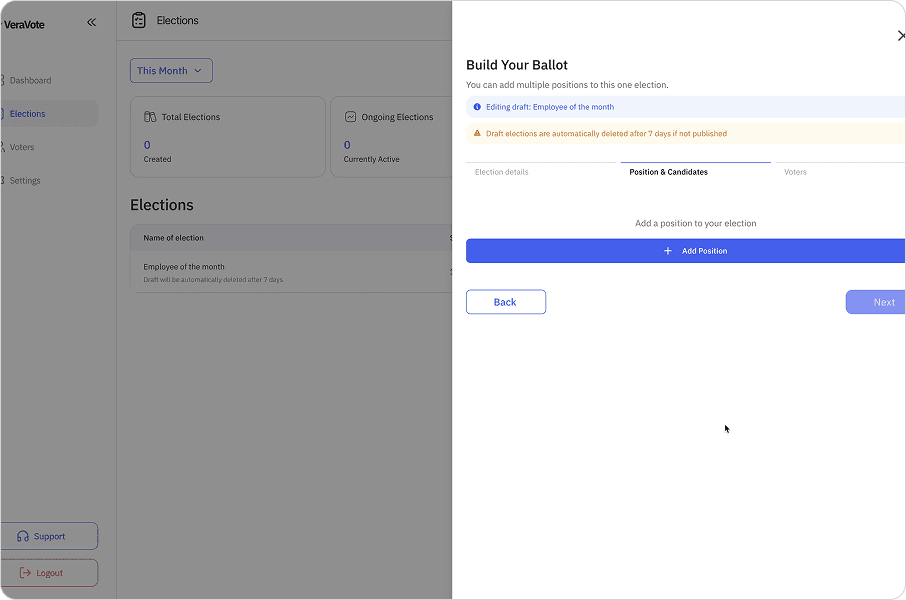
Task: Go to the Voters tab
Action: 795,172
